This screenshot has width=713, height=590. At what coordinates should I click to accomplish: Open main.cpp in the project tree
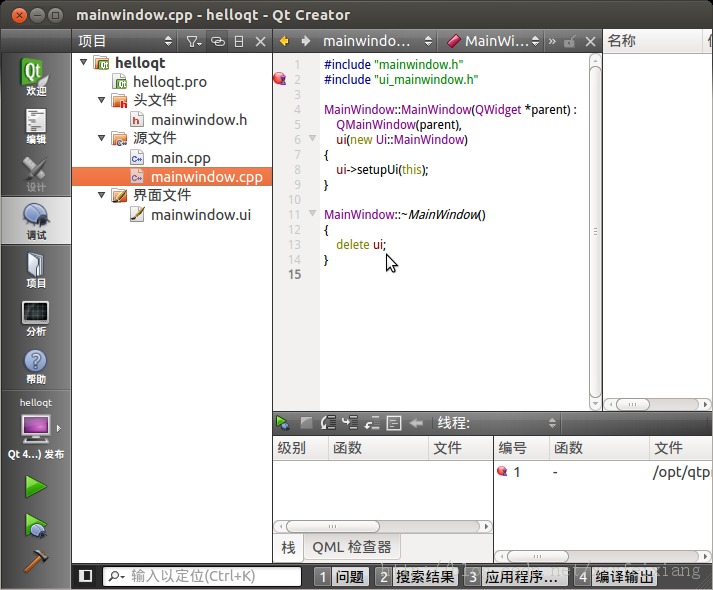point(180,158)
